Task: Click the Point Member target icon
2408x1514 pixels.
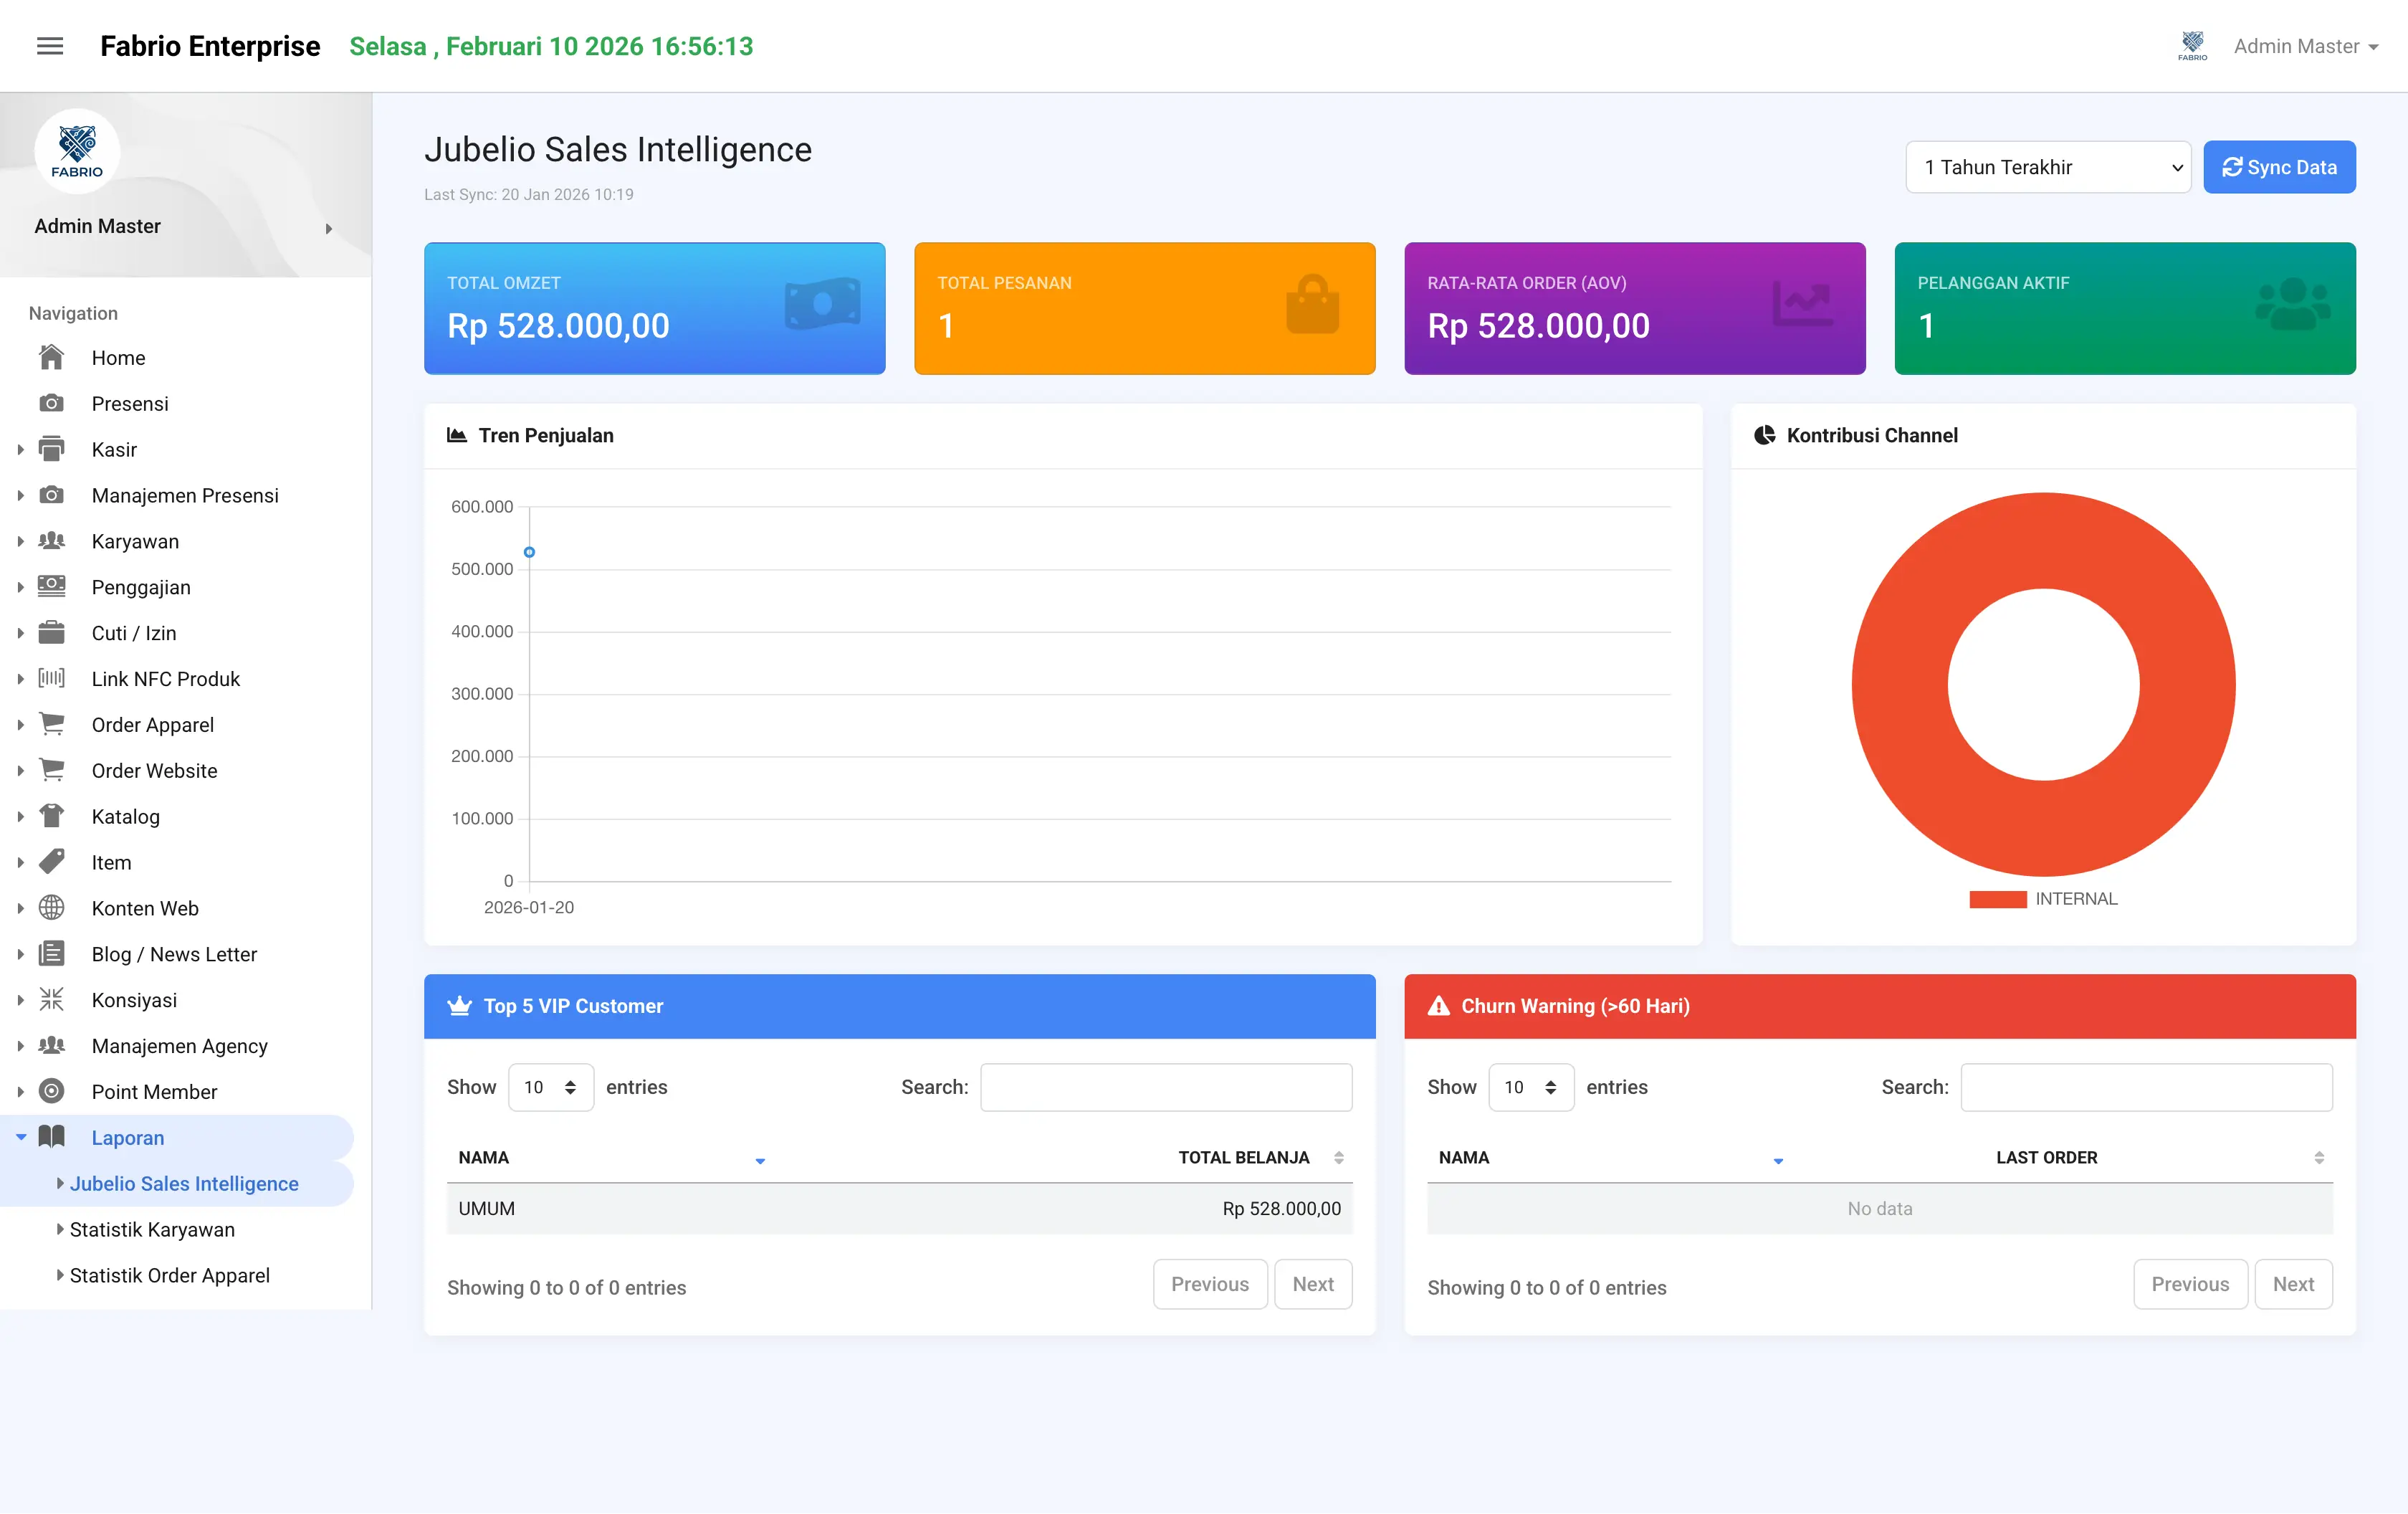Action: coord(51,1091)
